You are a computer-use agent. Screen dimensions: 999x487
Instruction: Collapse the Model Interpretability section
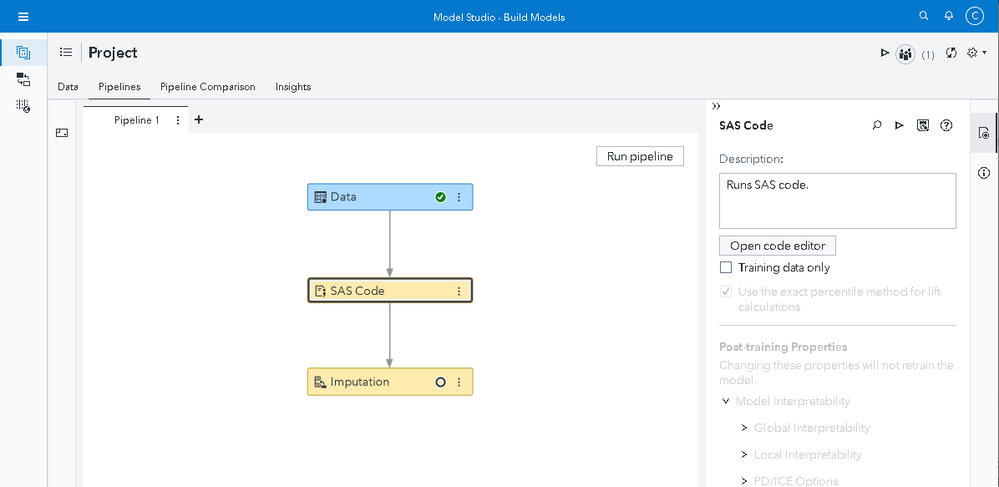pos(725,401)
